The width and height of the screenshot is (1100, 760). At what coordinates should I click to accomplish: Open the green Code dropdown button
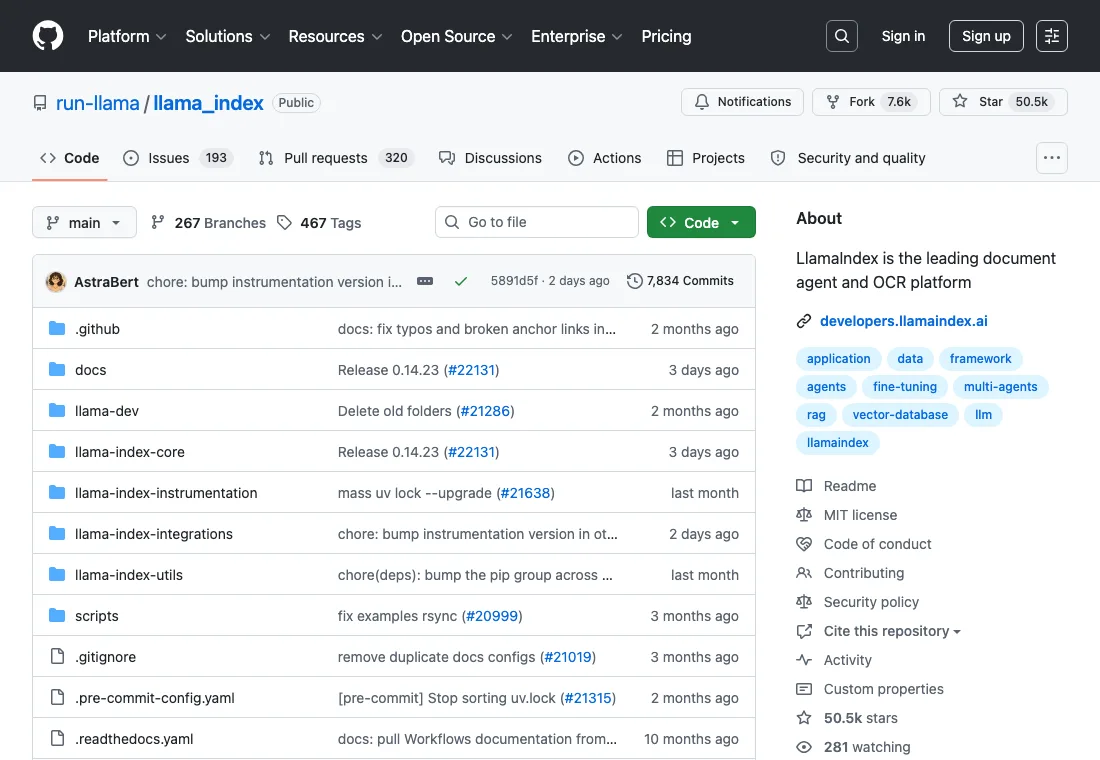pyautogui.click(x=701, y=222)
